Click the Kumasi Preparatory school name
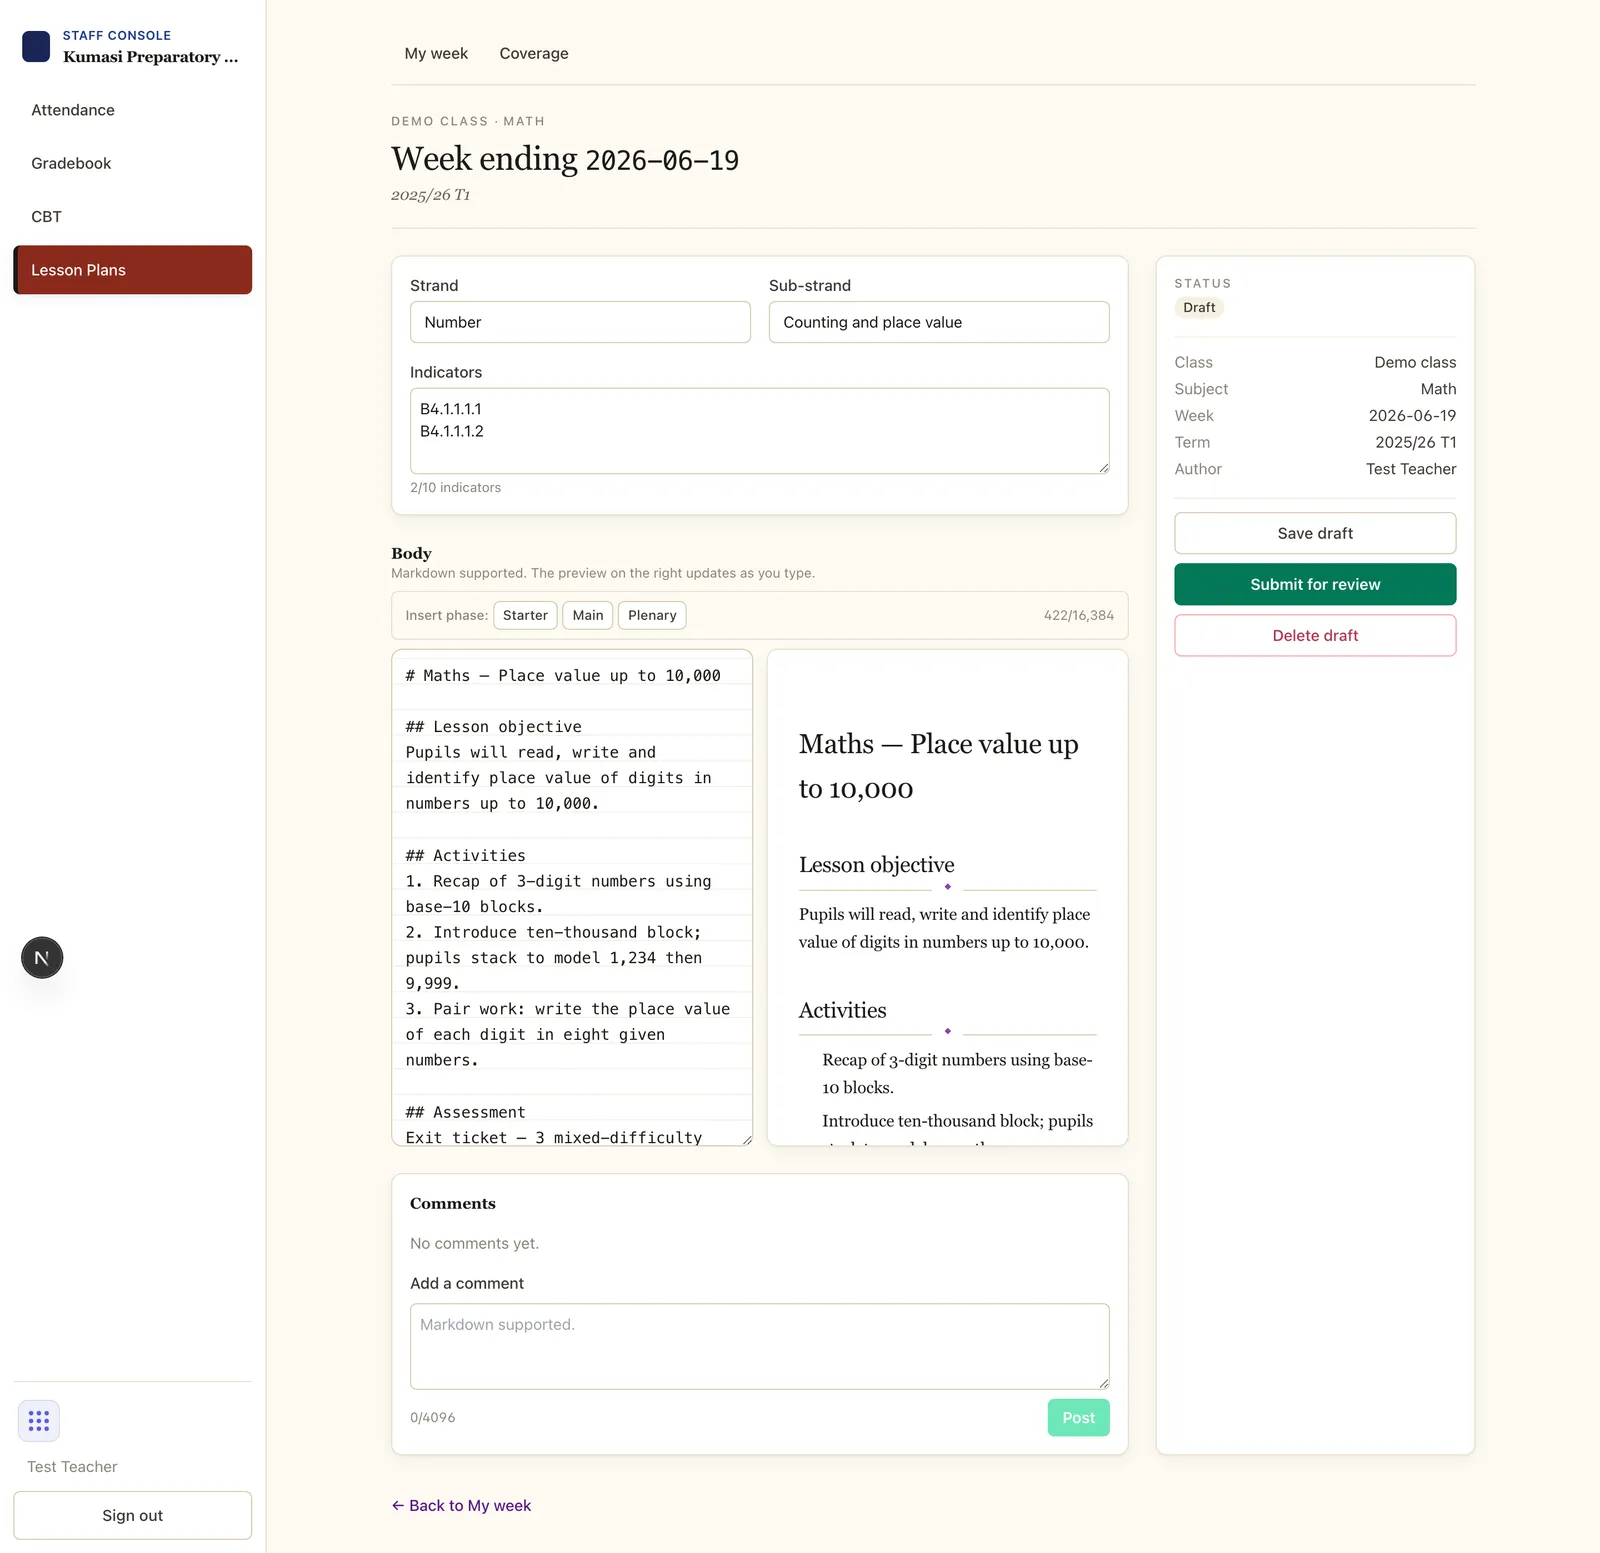Screen dimensions: 1600x1553 tap(150, 57)
